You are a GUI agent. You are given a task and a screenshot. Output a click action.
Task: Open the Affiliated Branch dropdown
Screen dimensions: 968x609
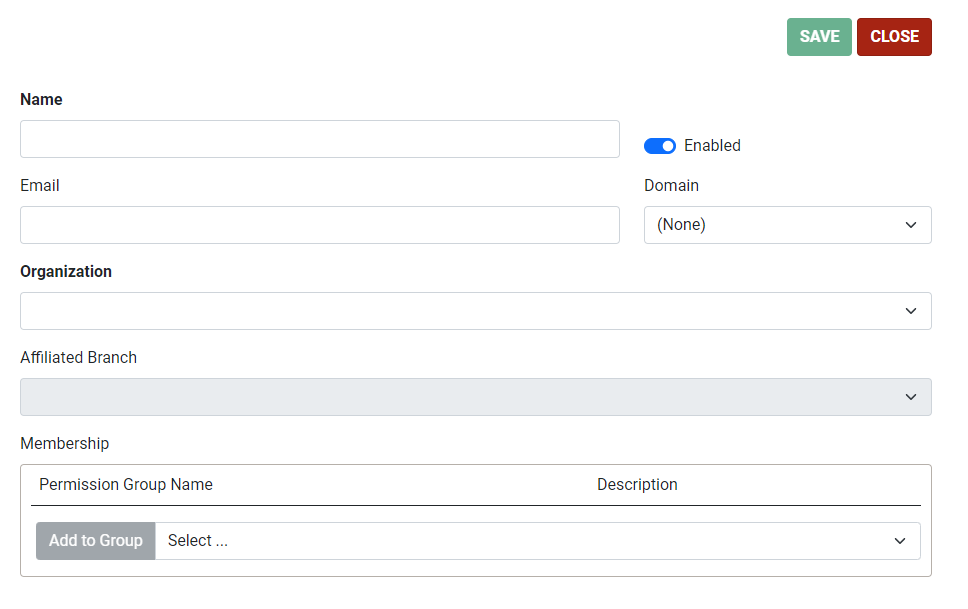tap(475, 397)
